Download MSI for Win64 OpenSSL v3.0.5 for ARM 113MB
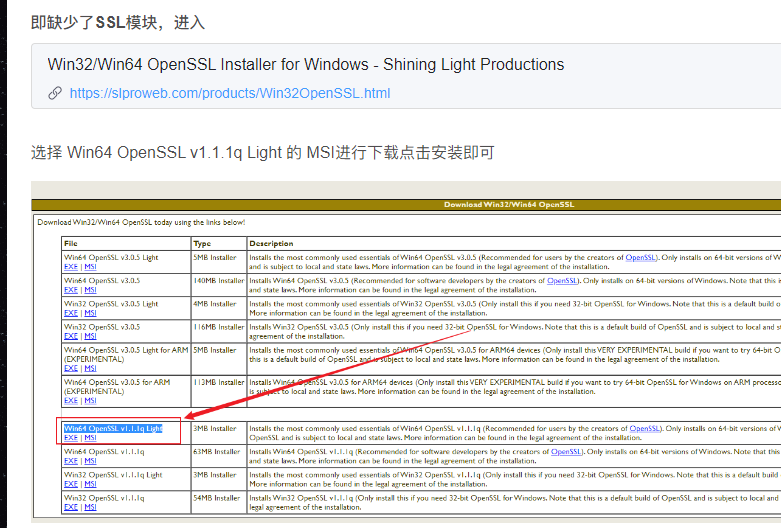Image resolution: width=781 pixels, height=528 pixels. (x=90, y=401)
